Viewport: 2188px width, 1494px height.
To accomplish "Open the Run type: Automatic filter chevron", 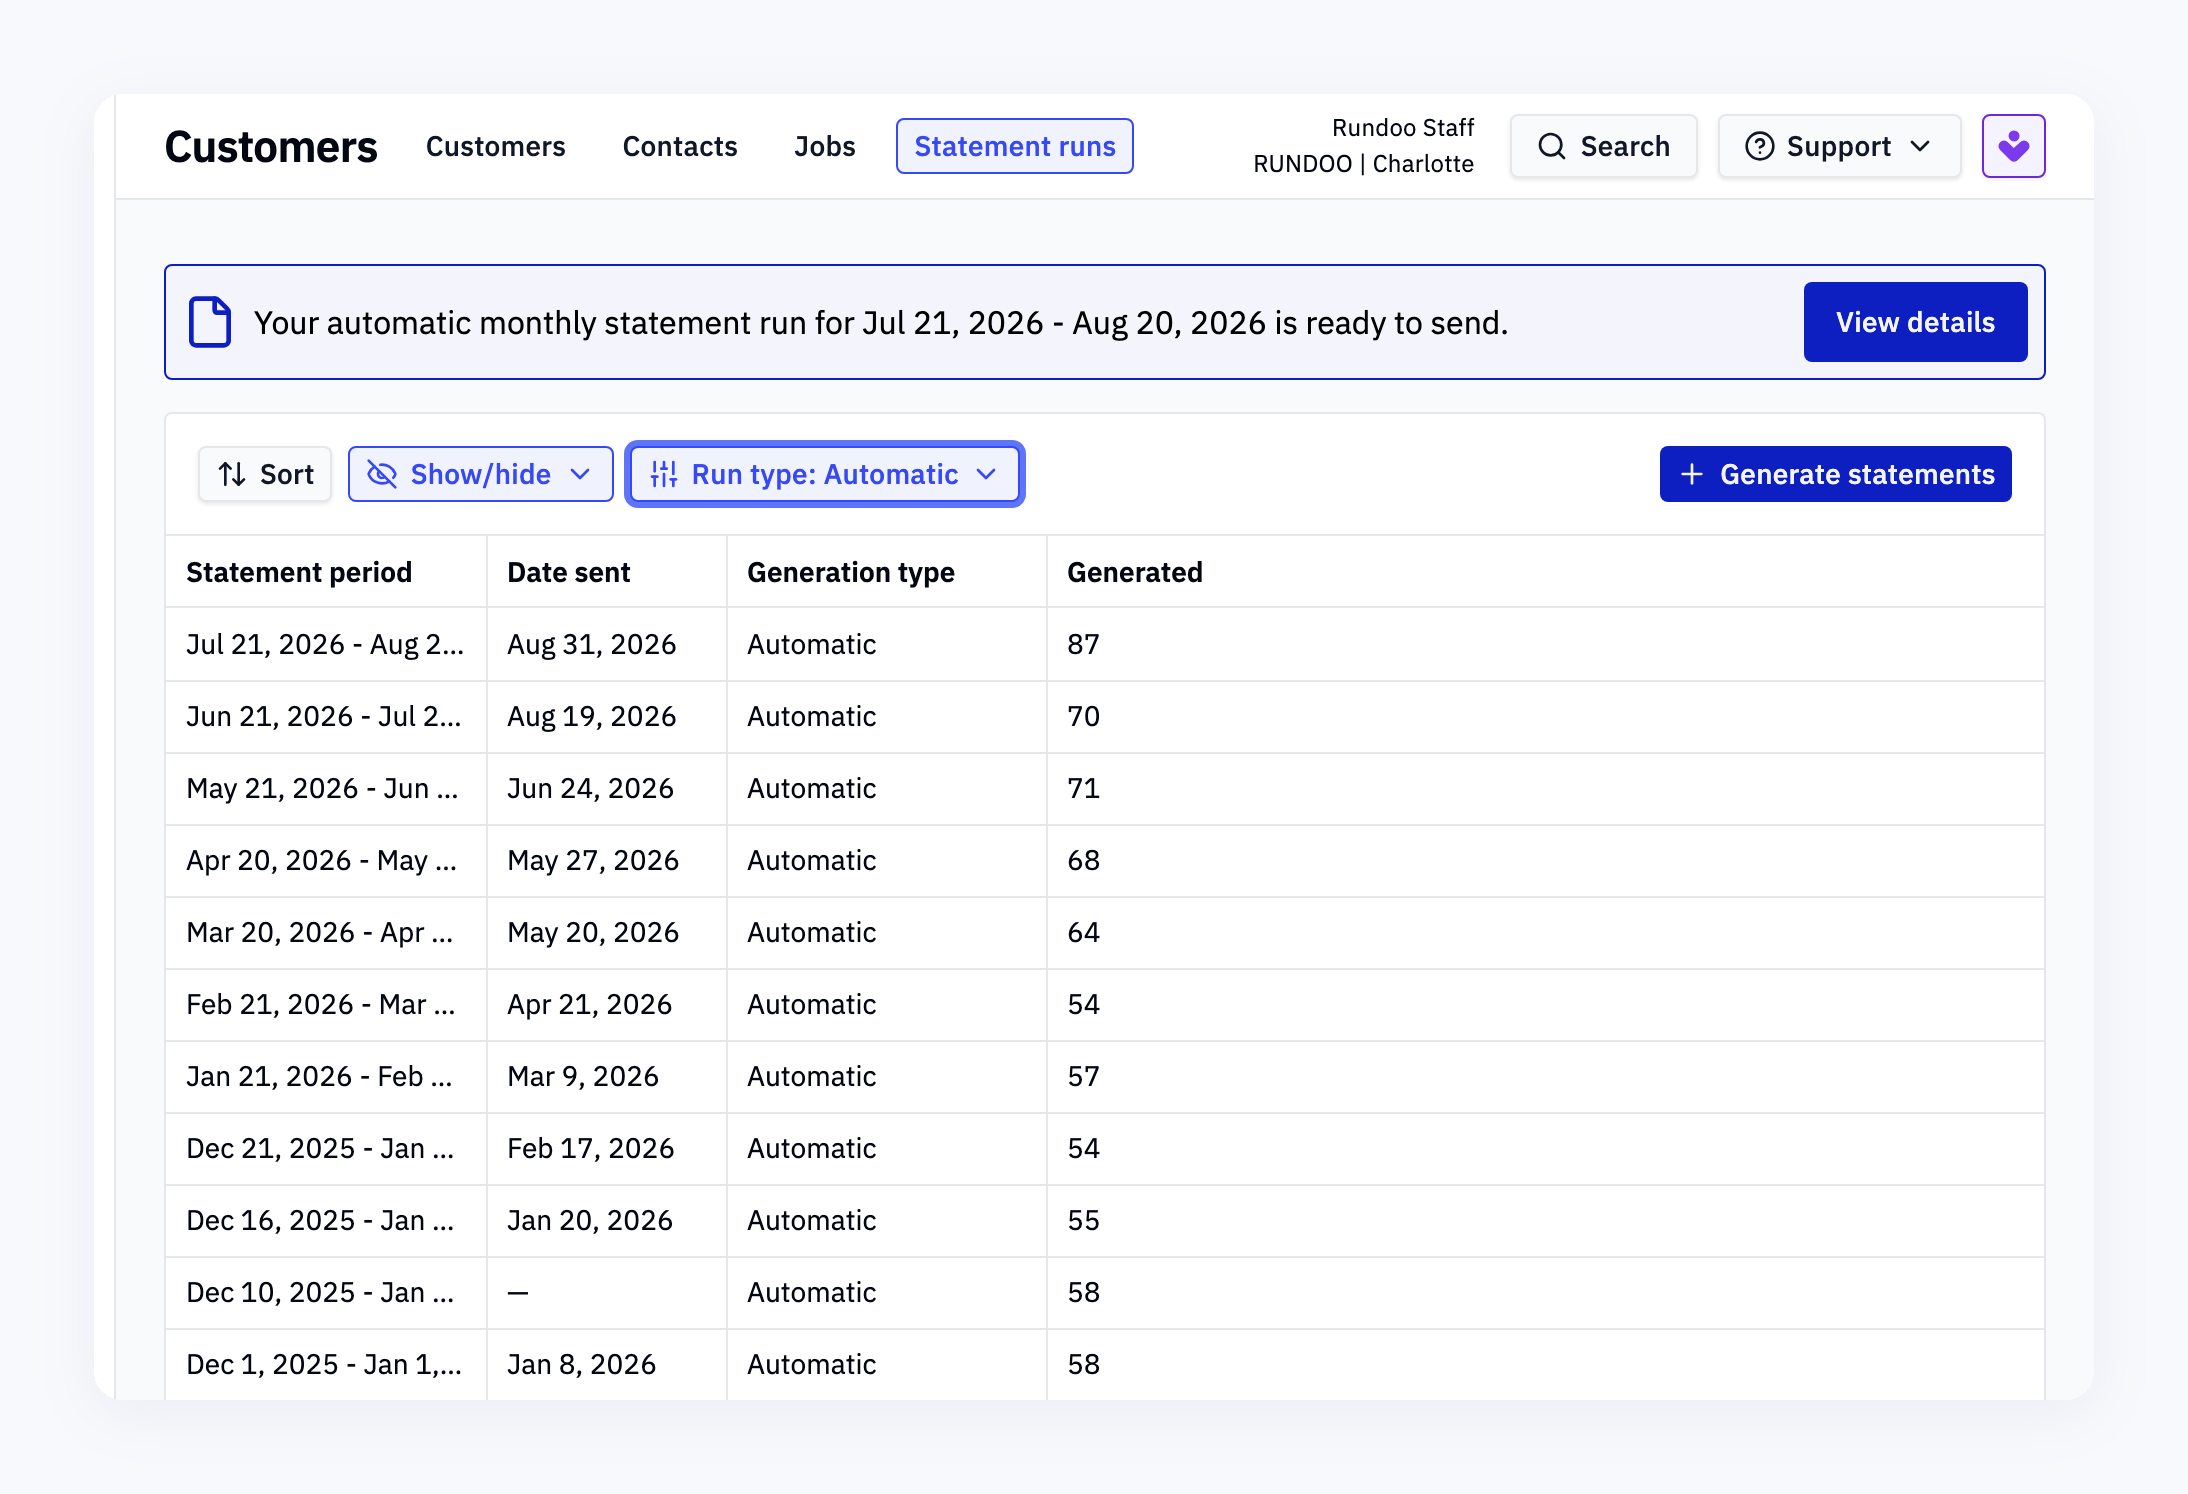I will [x=986, y=474].
